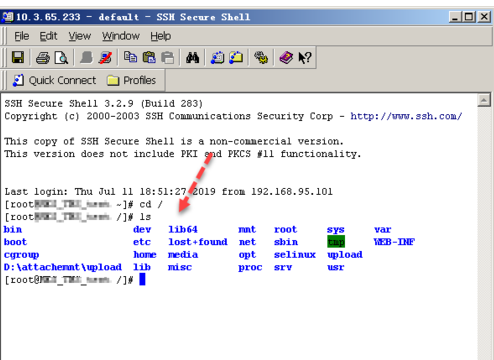Screen dimensions: 494x360
Task: Click the 'usr' directory name
Action: (x=336, y=267)
